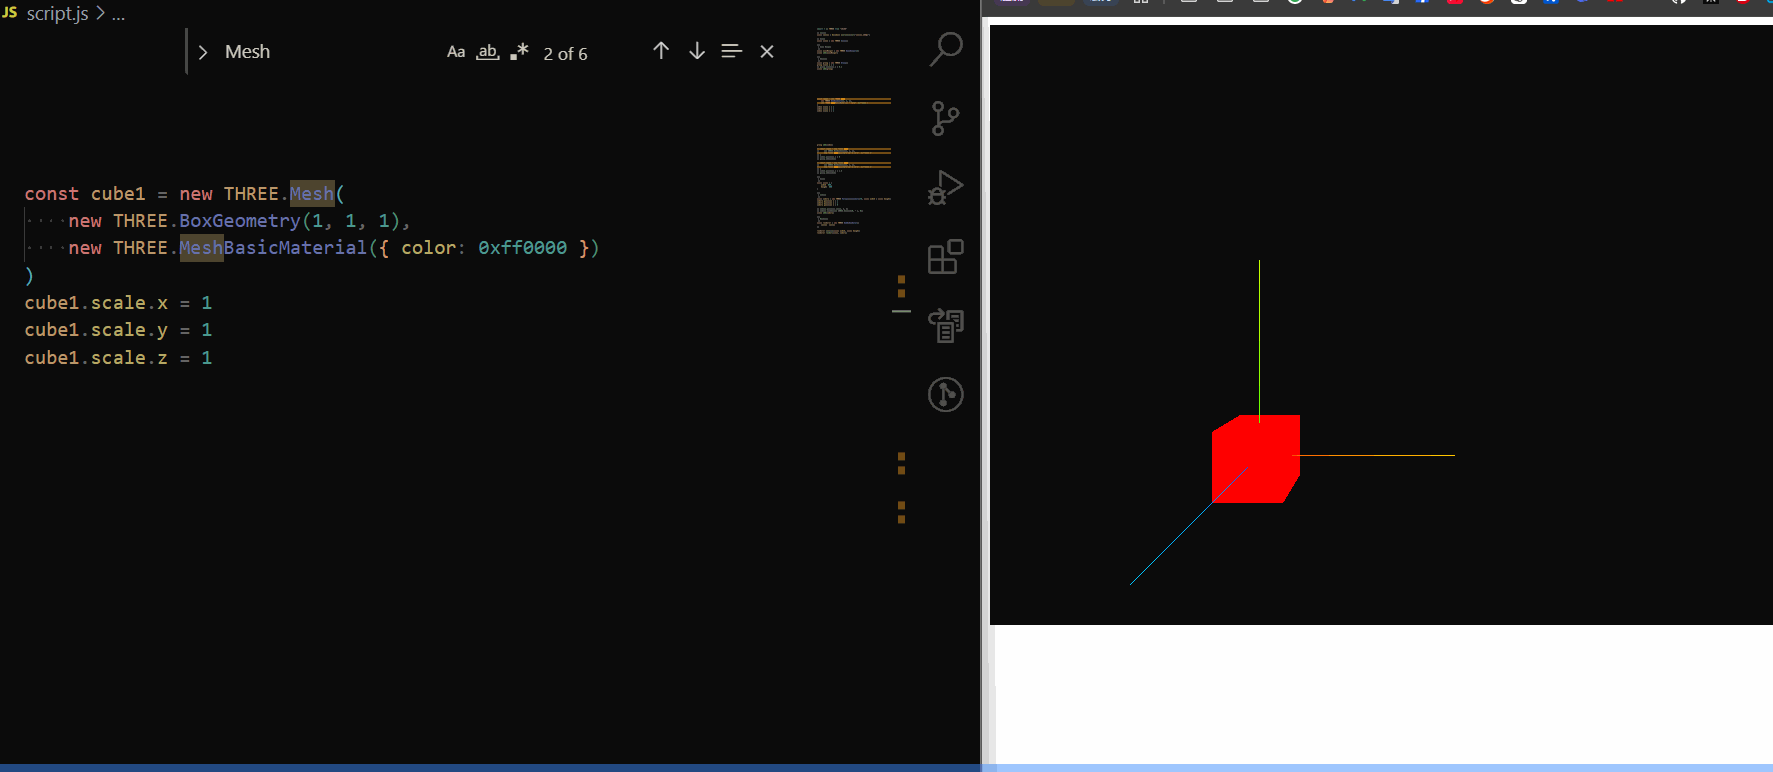This screenshot has width=1773, height=772.
Task: Expand the replace field chevron
Action: (x=203, y=52)
